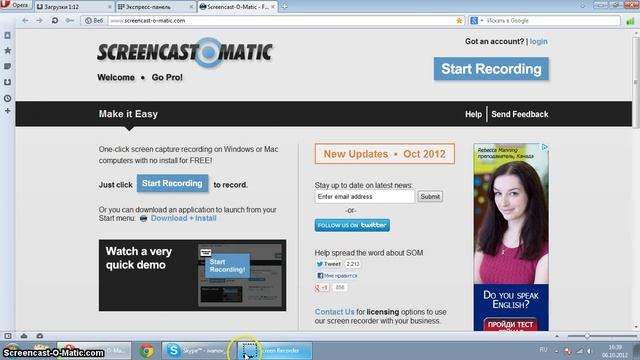
Task: Open the top sidebar panel icon
Action: (x=7, y=36)
